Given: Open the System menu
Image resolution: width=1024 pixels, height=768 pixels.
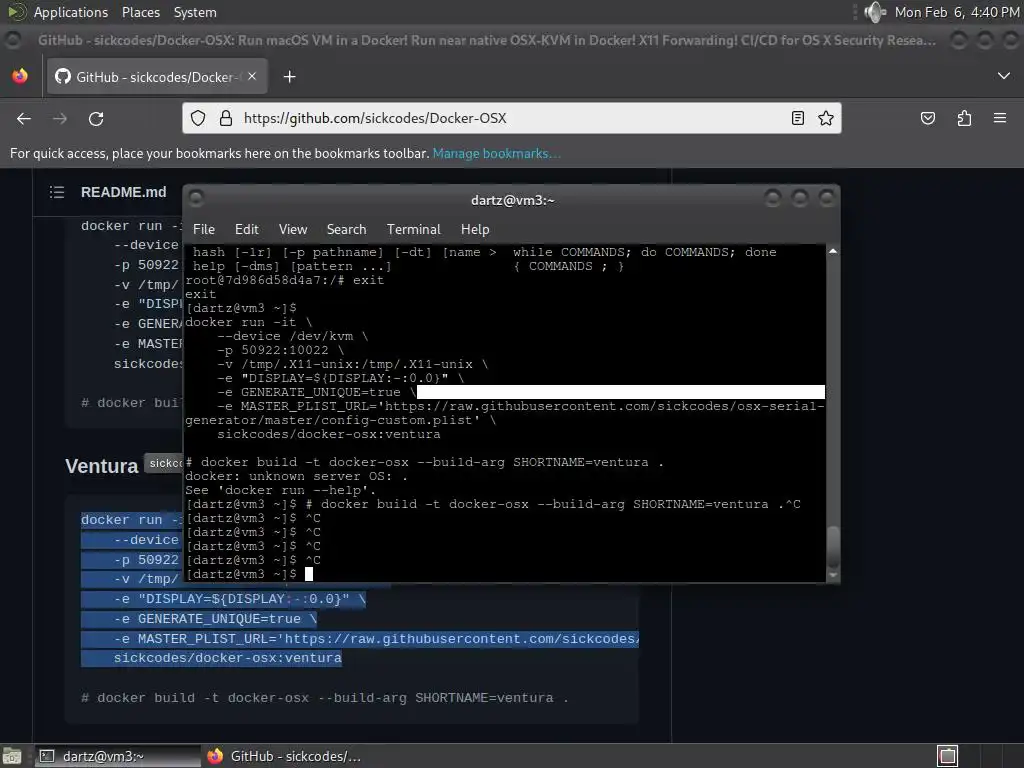Looking at the screenshot, I should 195,12.
